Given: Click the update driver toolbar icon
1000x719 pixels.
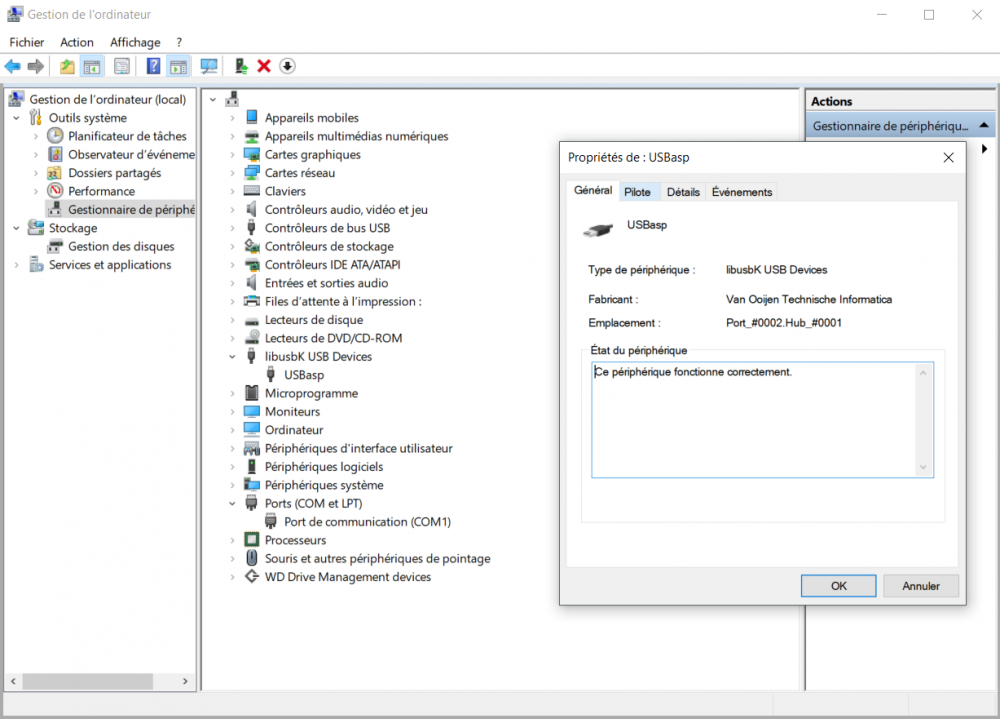Looking at the screenshot, I should click(x=241, y=66).
